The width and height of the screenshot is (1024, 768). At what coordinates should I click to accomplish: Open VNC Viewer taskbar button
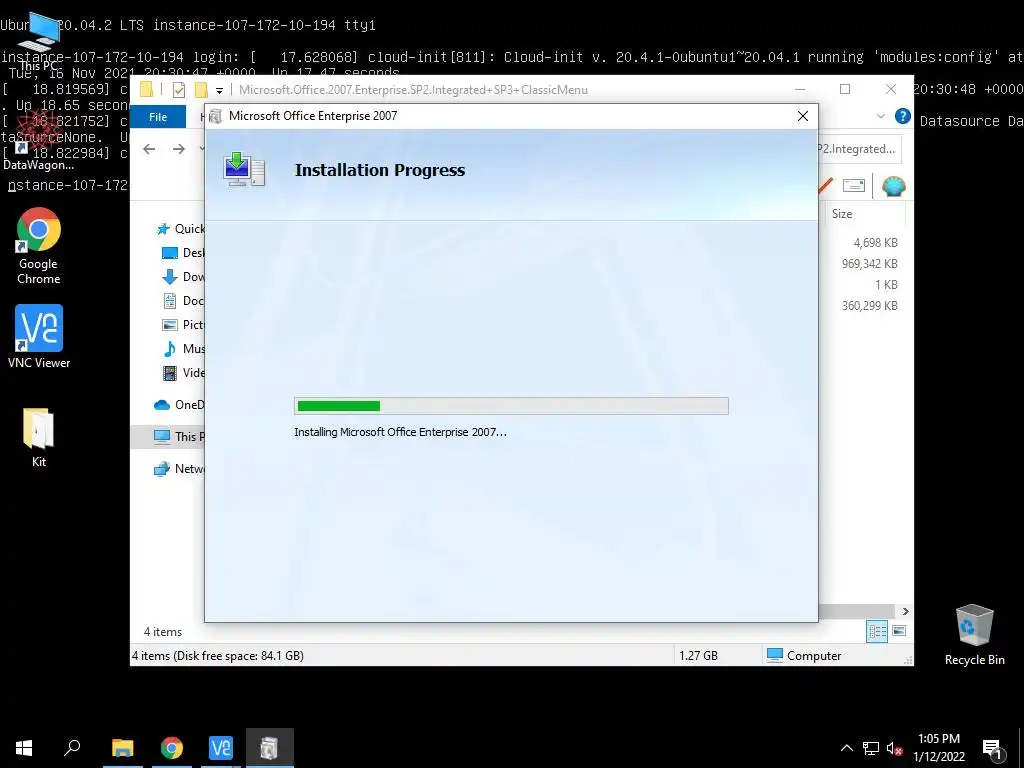221,748
